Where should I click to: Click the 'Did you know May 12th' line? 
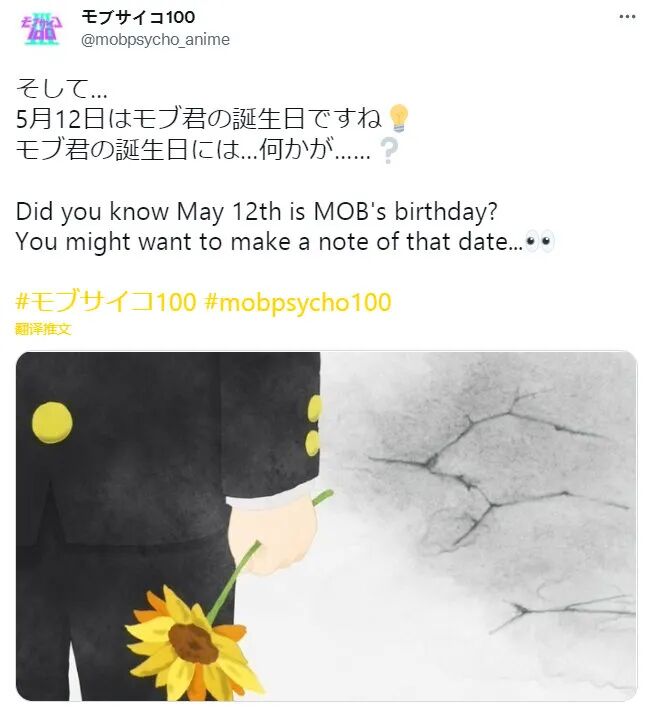coord(257,212)
